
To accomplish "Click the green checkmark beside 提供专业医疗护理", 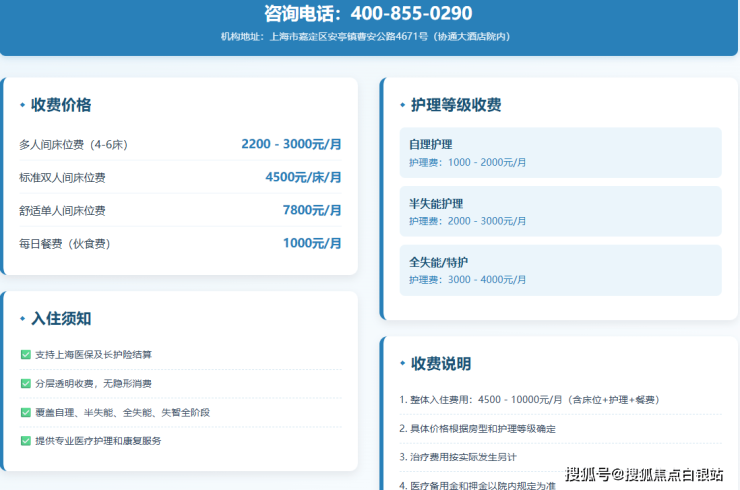I will pyautogui.click(x=26, y=441).
